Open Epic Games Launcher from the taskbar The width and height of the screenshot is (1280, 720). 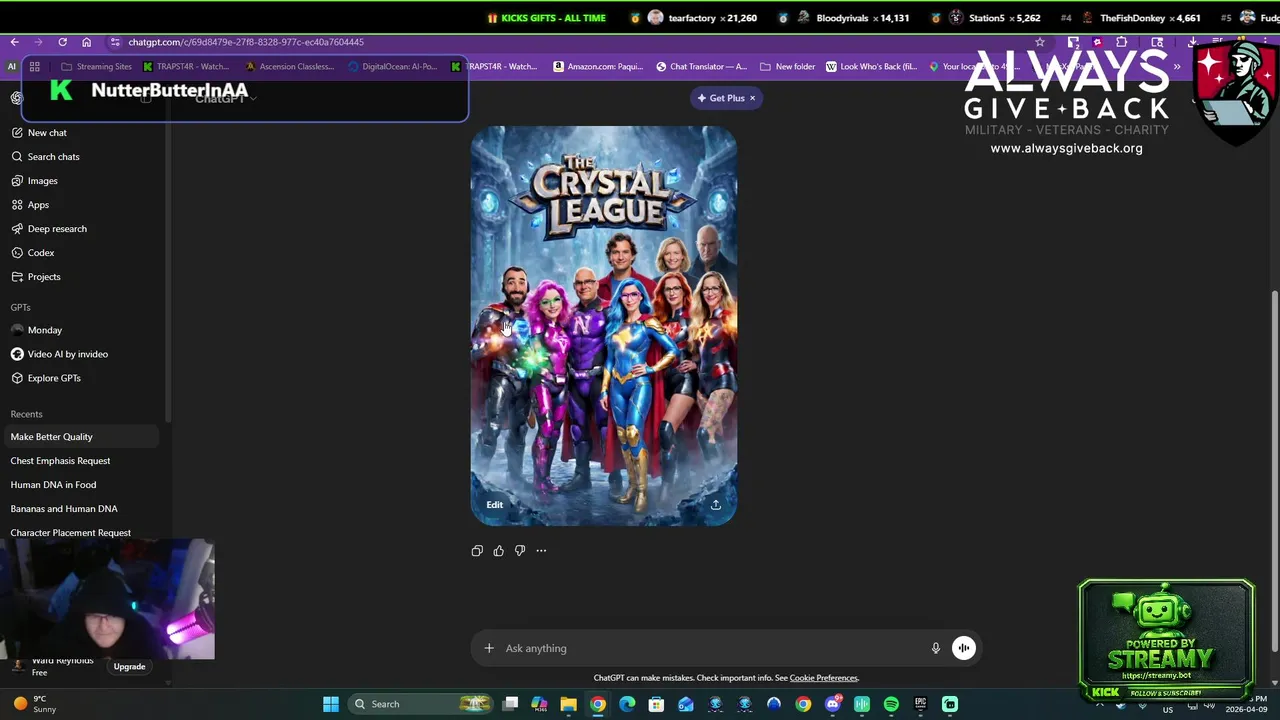click(x=920, y=704)
